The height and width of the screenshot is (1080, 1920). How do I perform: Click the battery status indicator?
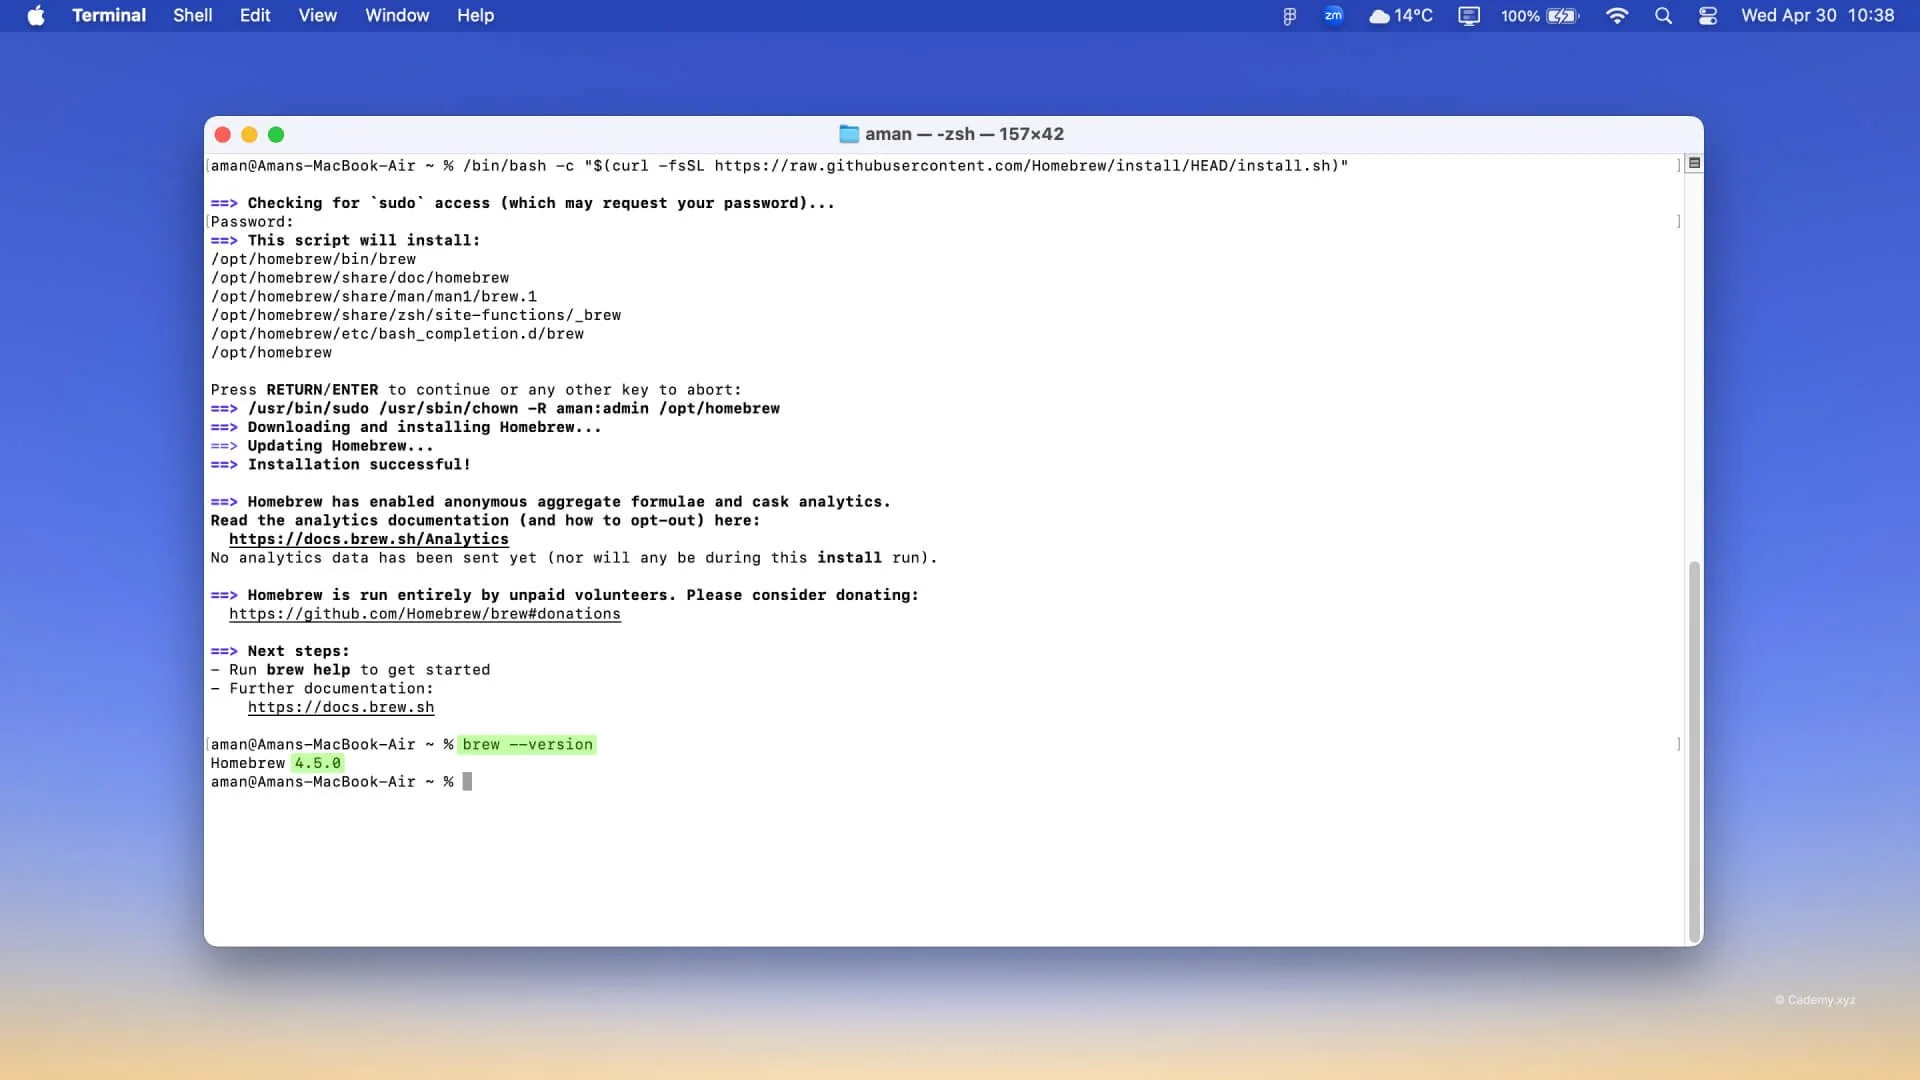(x=1561, y=16)
